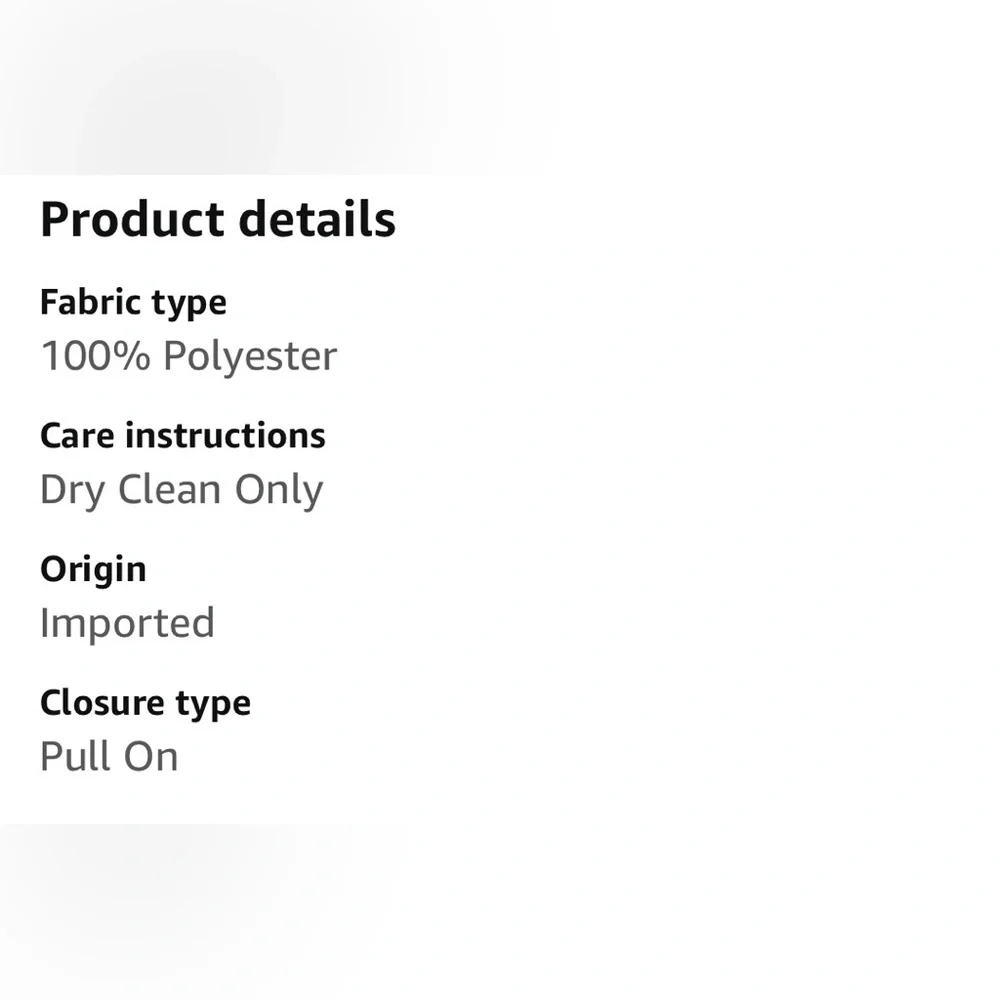Click the Pull On value
This screenshot has height=1000, width=1000.
tap(109, 756)
